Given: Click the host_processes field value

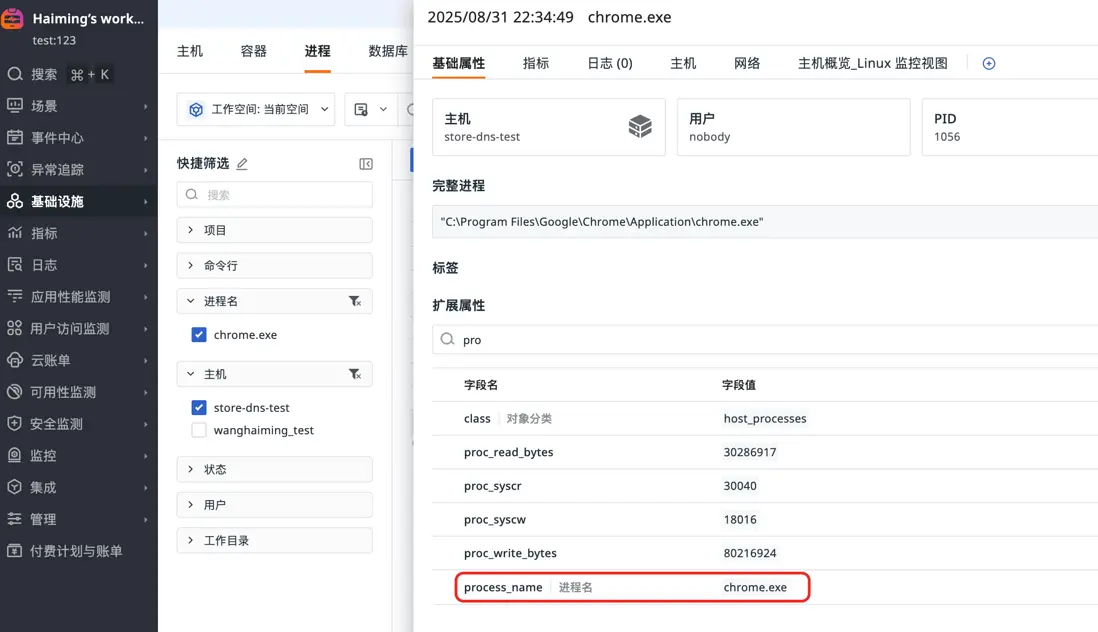Looking at the screenshot, I should [765, 419].
